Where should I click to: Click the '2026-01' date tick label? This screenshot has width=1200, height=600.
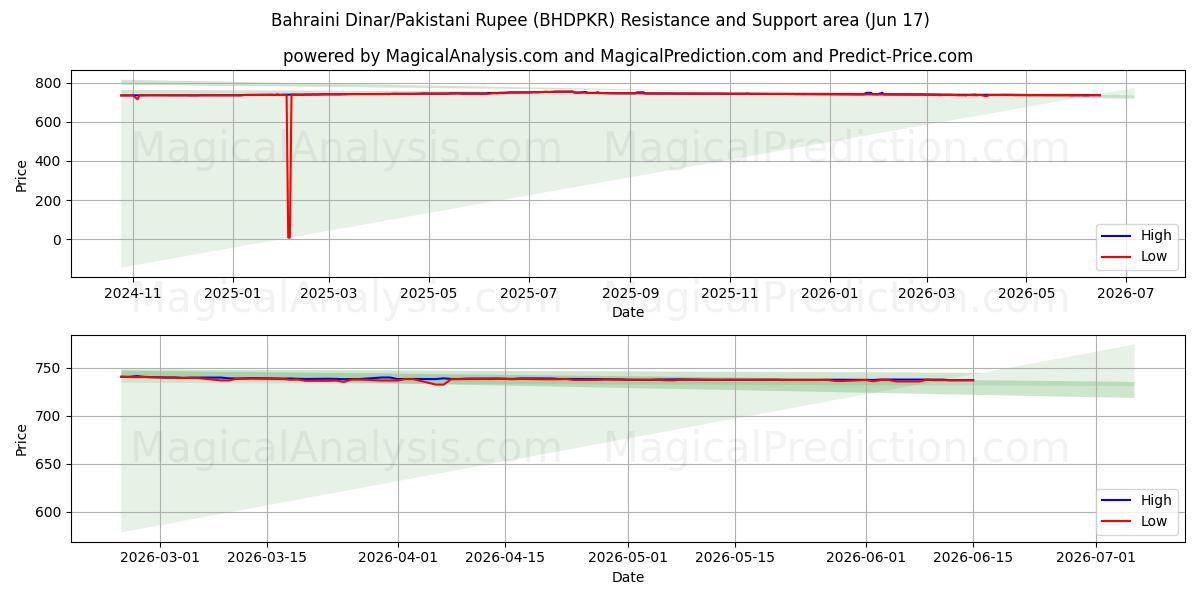pos(830,295)
